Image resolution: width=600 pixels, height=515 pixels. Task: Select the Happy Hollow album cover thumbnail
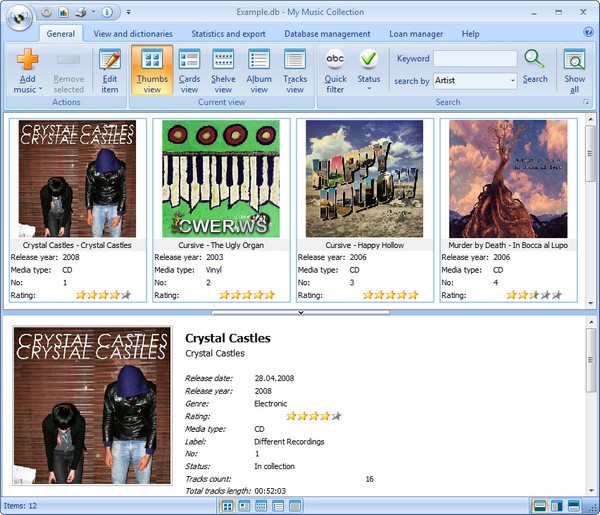point(364,179)
